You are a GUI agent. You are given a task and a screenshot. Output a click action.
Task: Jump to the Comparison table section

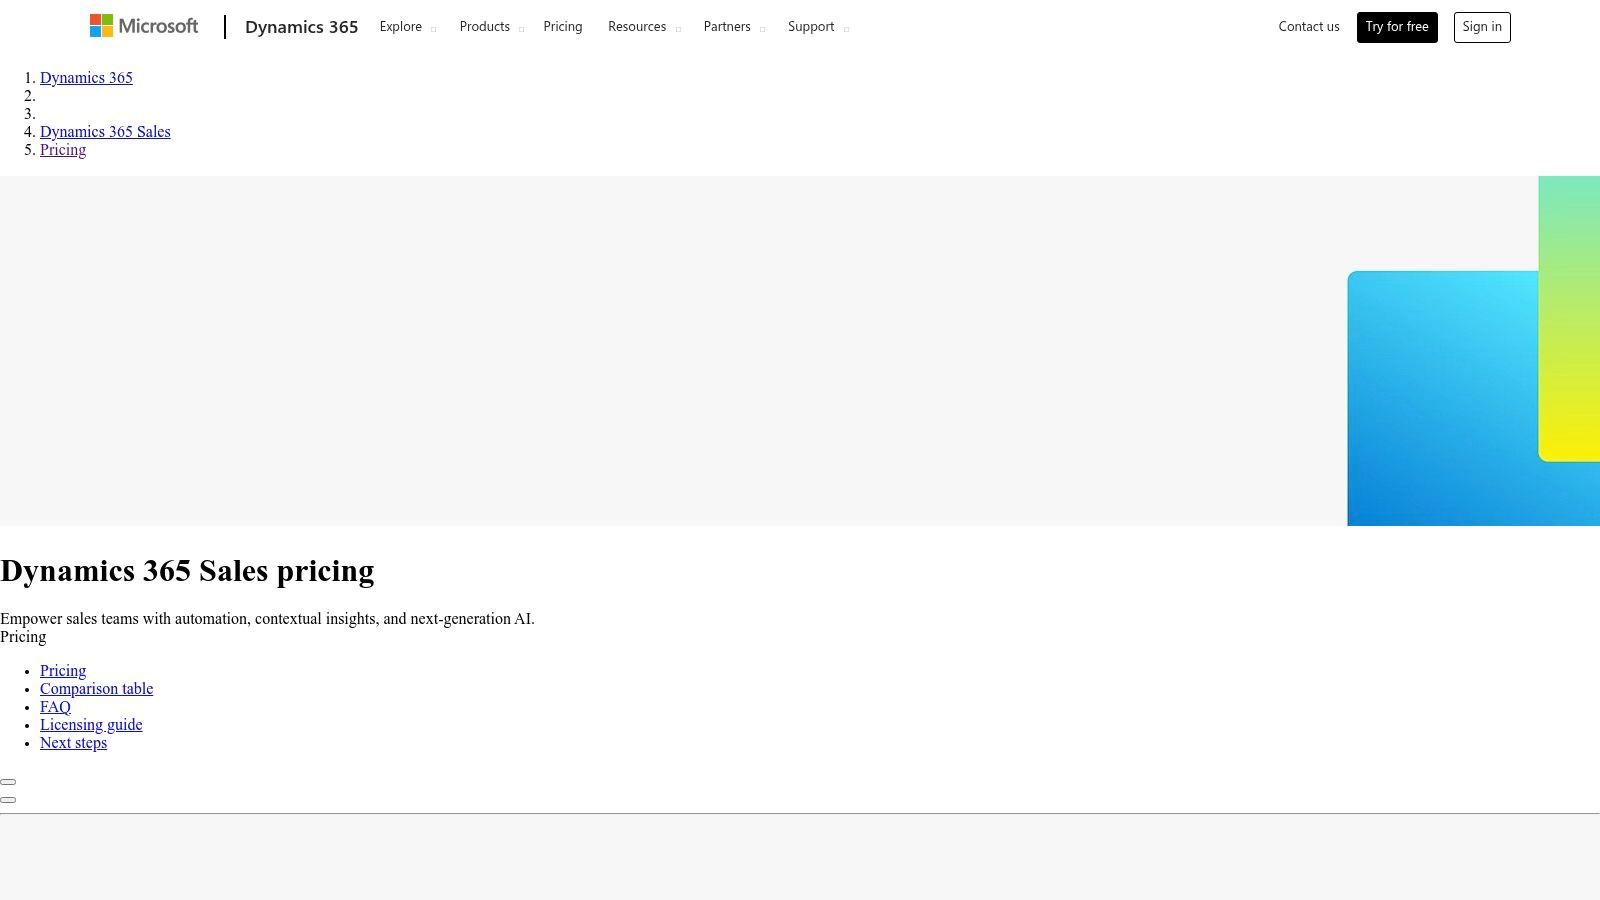pos(97,689)
